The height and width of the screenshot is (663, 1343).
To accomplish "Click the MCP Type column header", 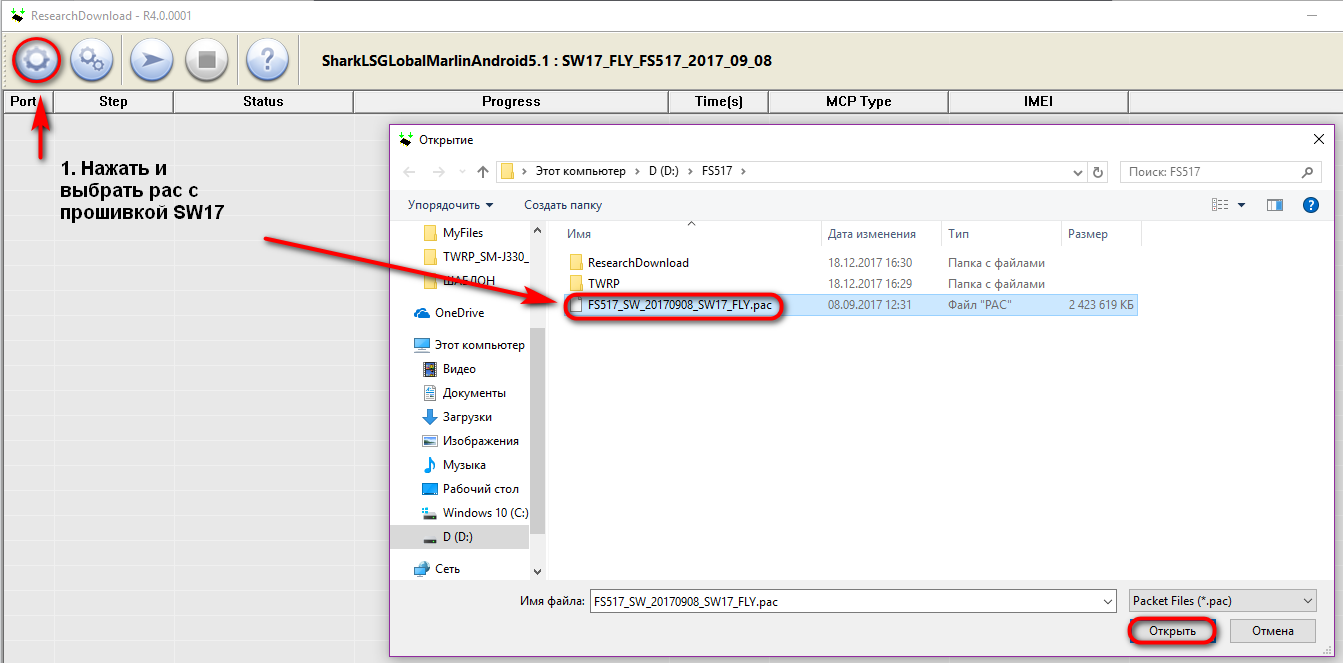I will pos(859,101).
